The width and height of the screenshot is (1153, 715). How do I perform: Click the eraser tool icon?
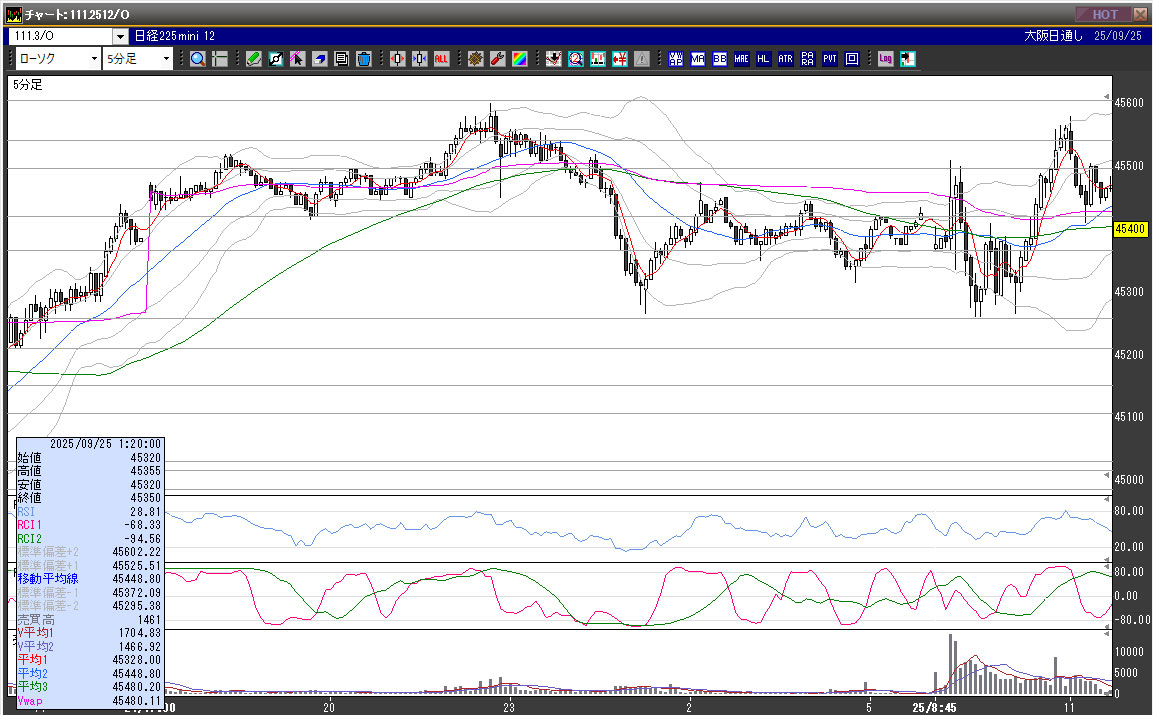320,59
